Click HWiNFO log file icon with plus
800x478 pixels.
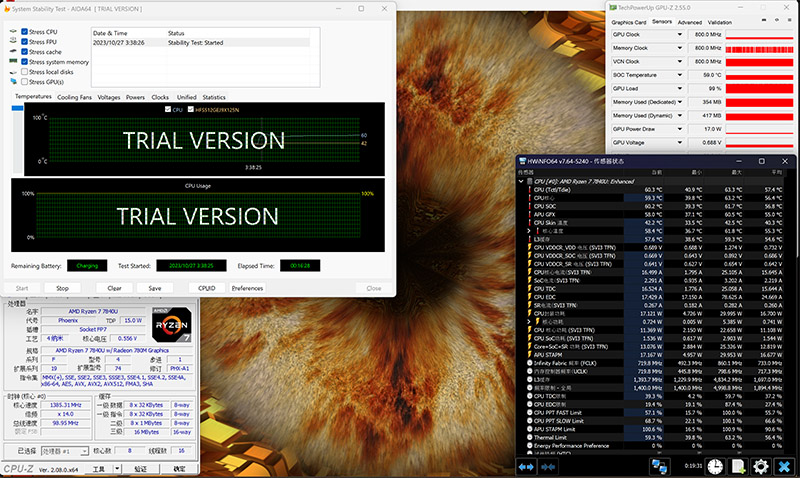(738, 466)
